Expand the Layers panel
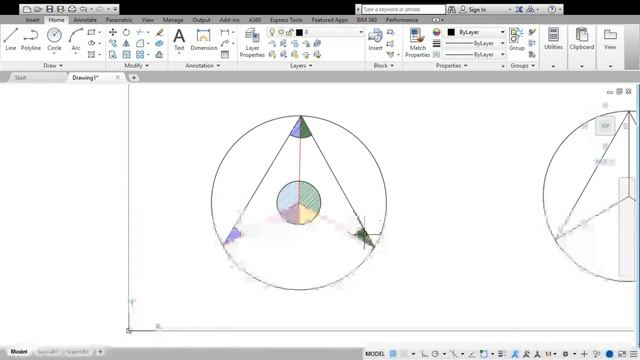Image resolution: width=640 pixels, height=360 pixels. pyautogui.click(x=301, y=66)
